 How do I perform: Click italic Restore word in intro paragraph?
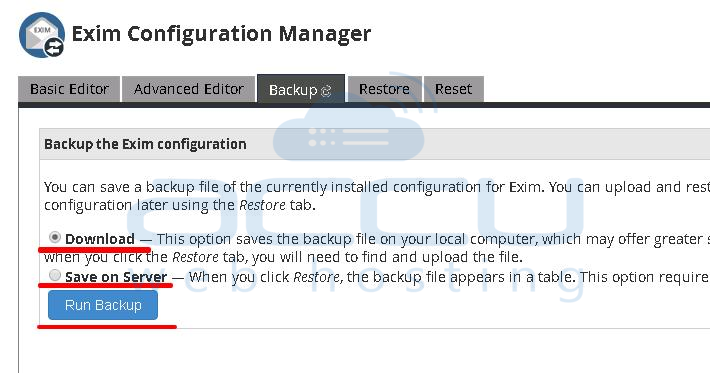pos(263,205)
